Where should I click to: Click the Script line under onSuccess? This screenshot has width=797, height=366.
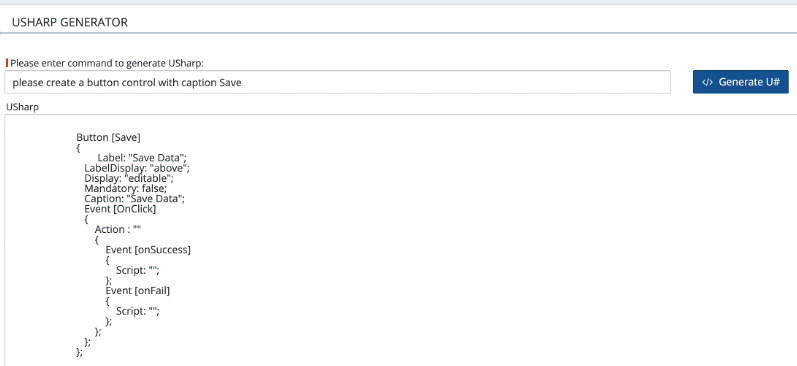click(x=138, y=270)
